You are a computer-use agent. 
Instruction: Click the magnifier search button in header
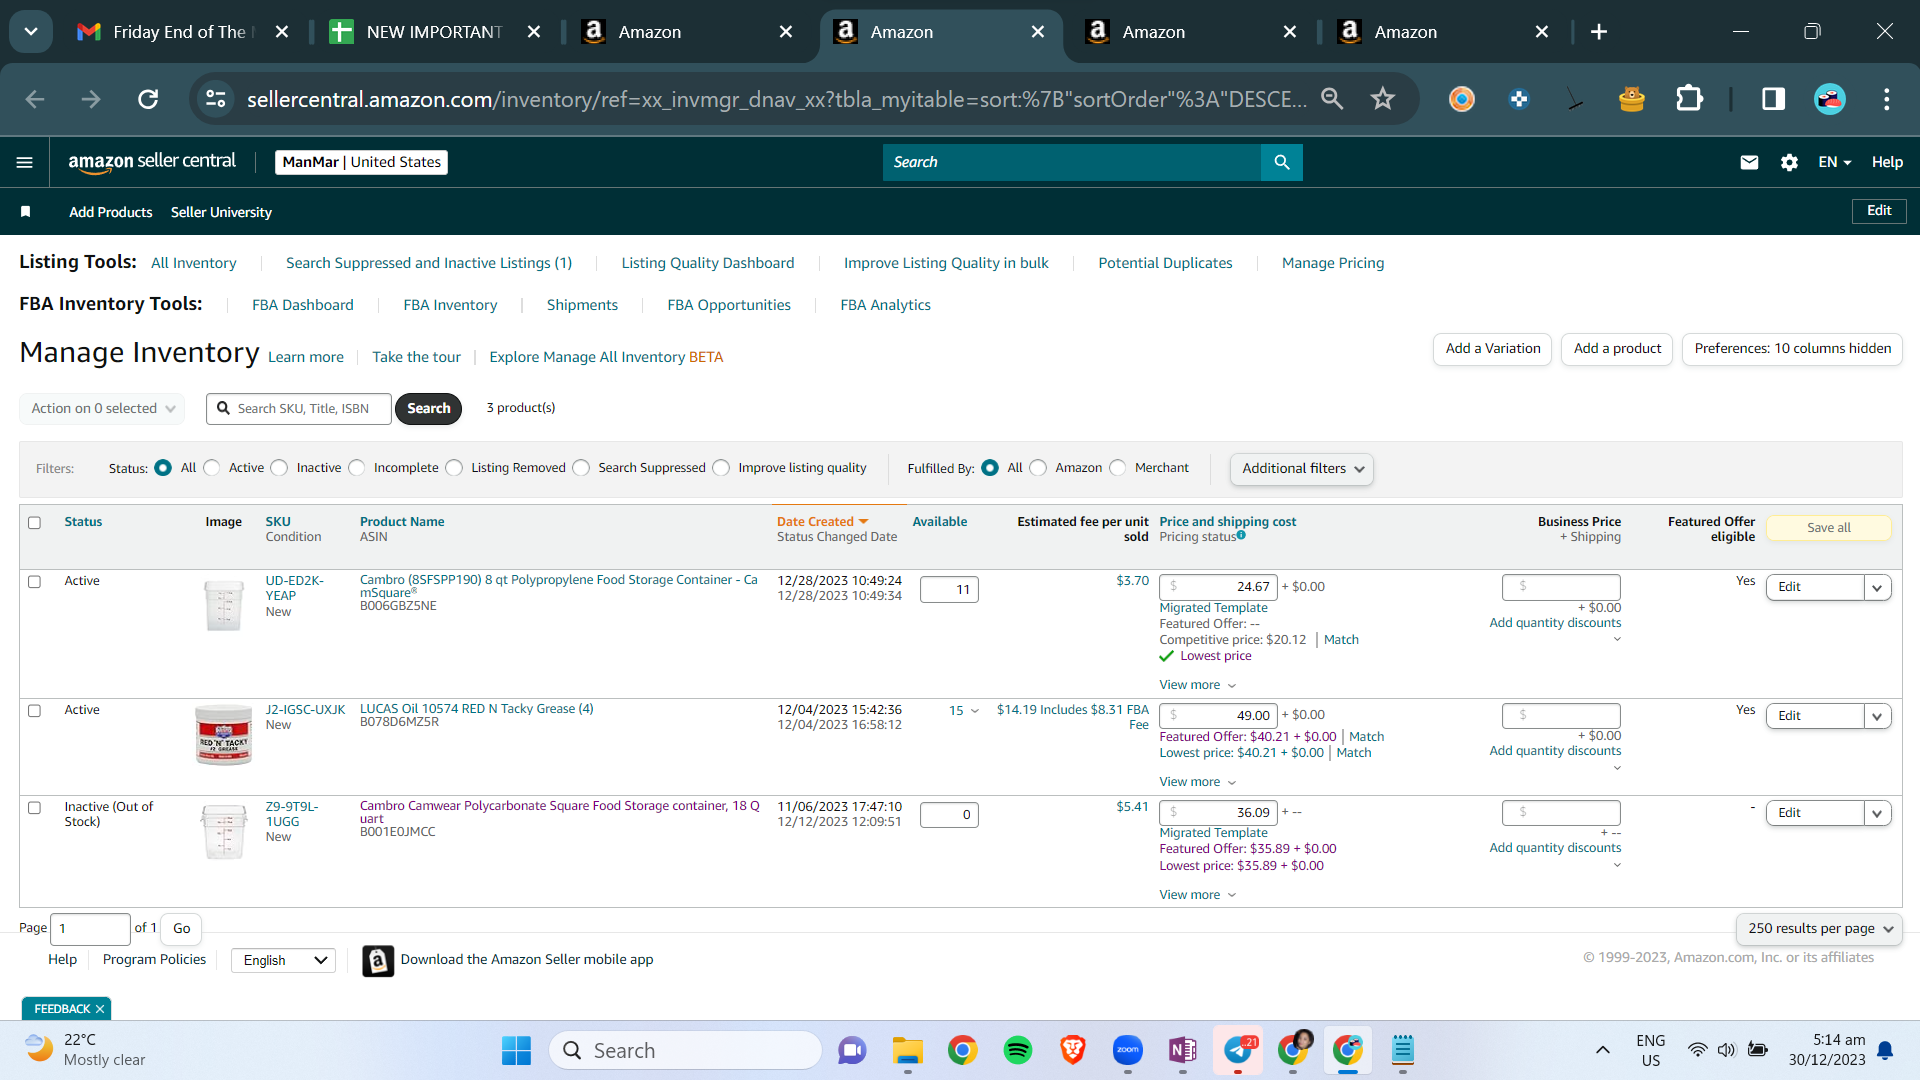(1282, 162)
